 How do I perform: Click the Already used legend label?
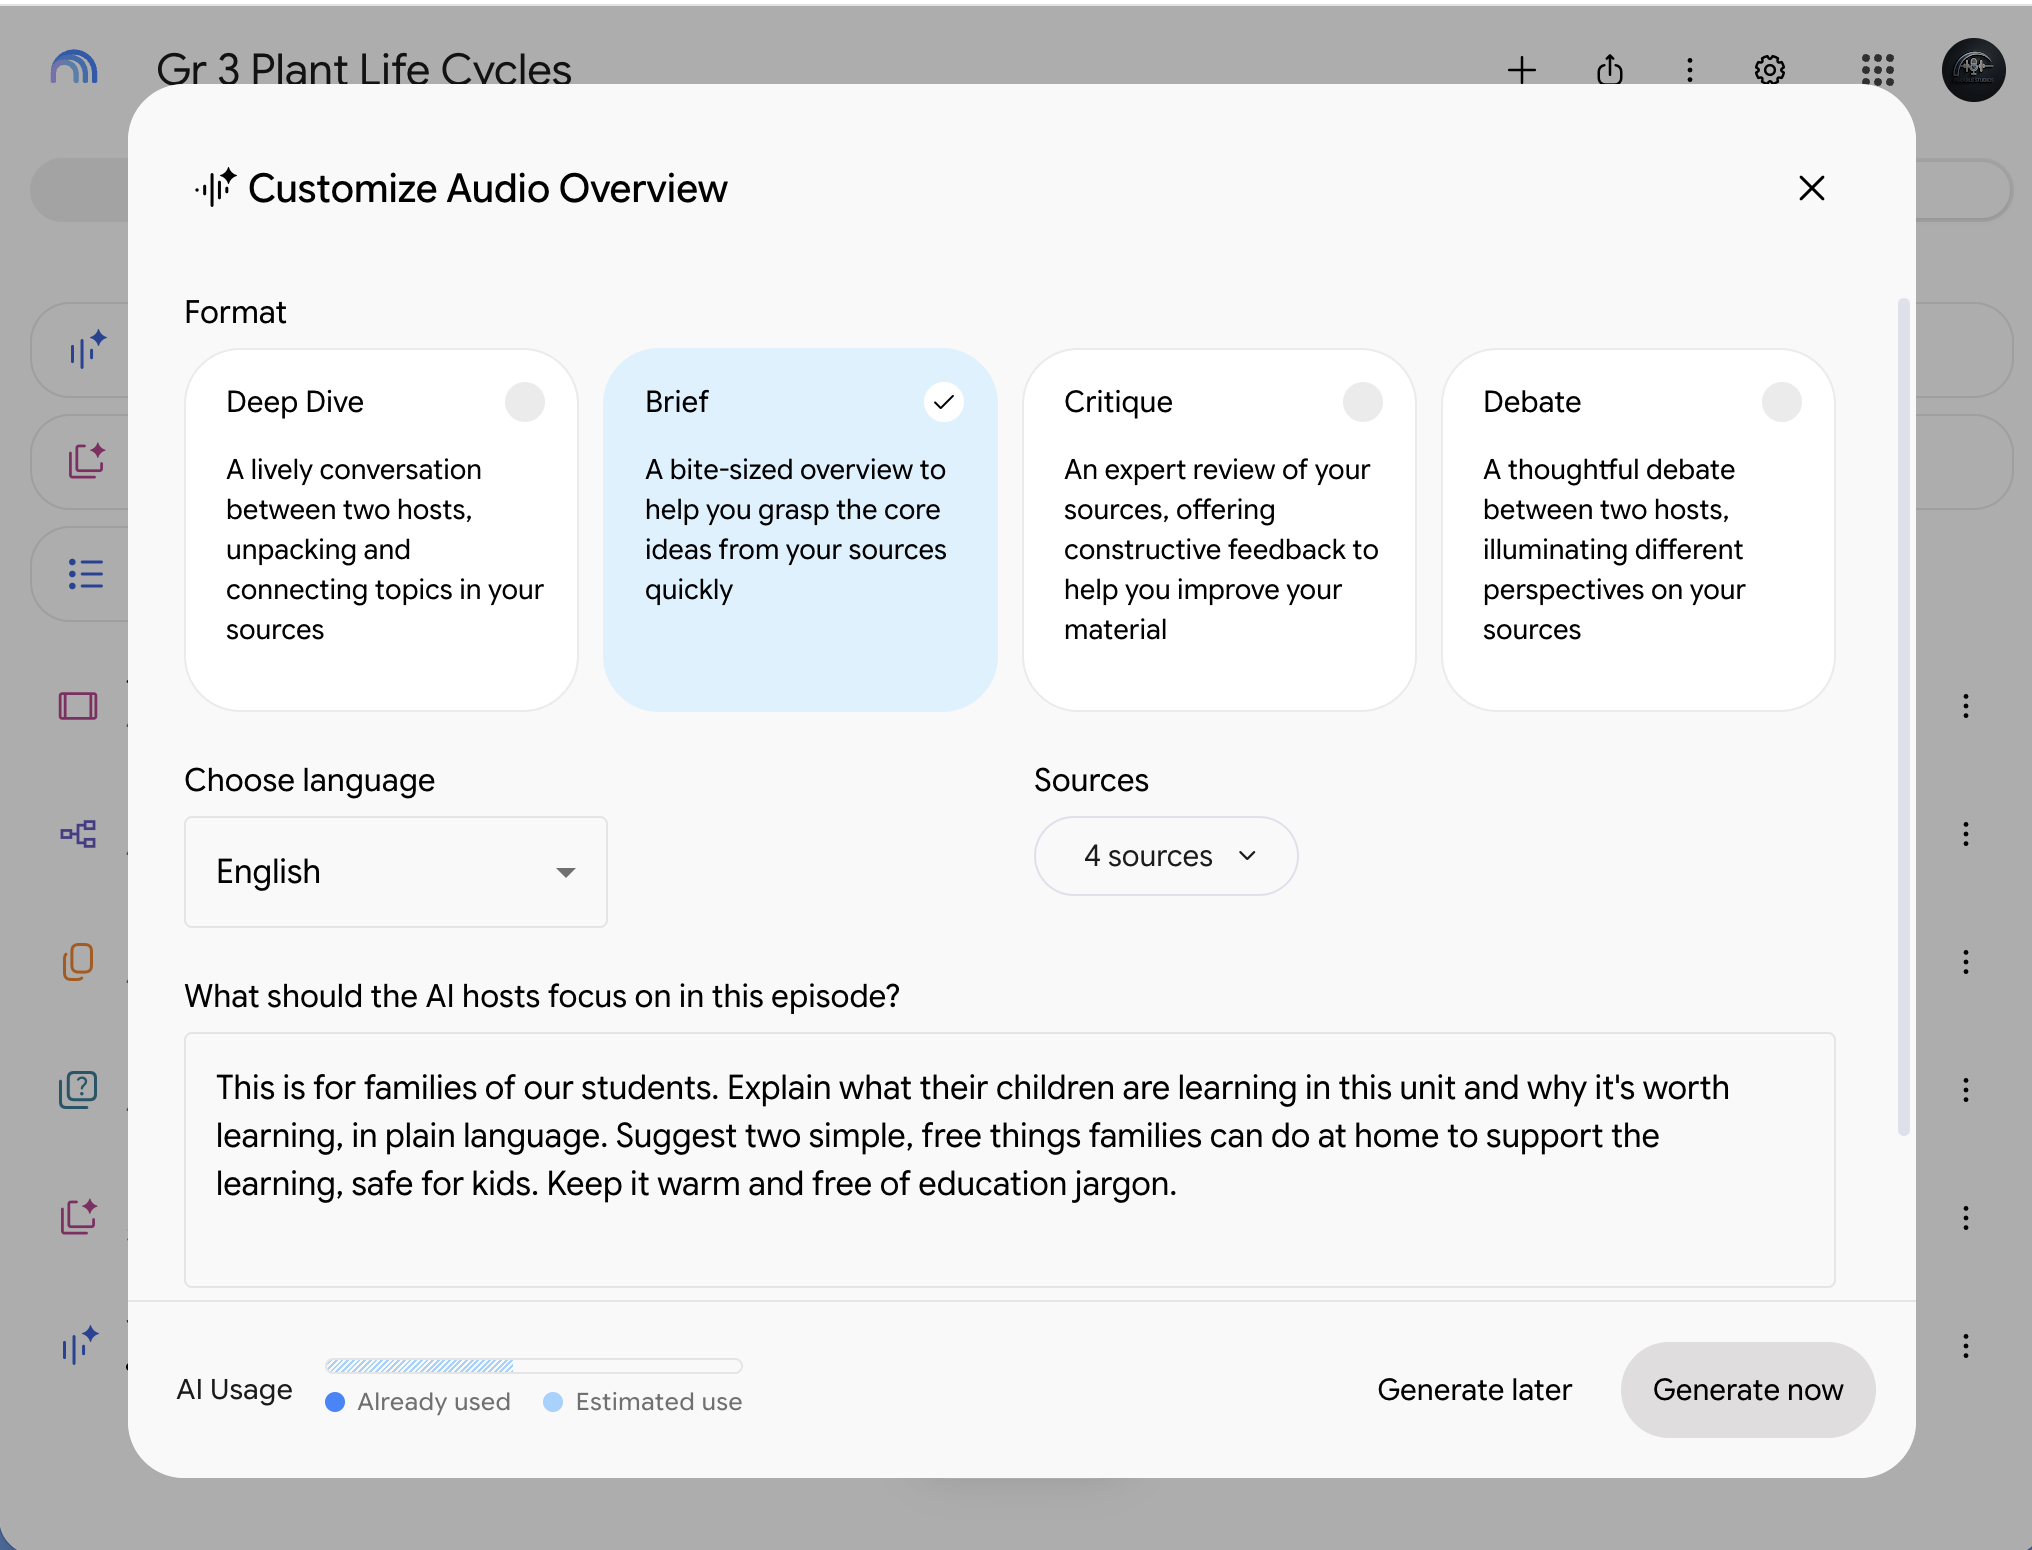(x=433, y=1402)
